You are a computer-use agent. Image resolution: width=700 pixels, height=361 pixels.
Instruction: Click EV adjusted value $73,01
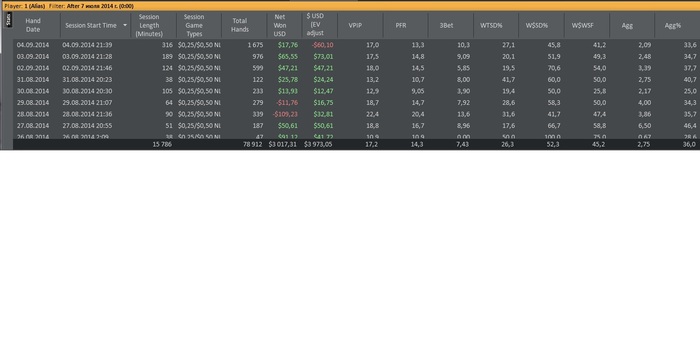tap(323, 57)
